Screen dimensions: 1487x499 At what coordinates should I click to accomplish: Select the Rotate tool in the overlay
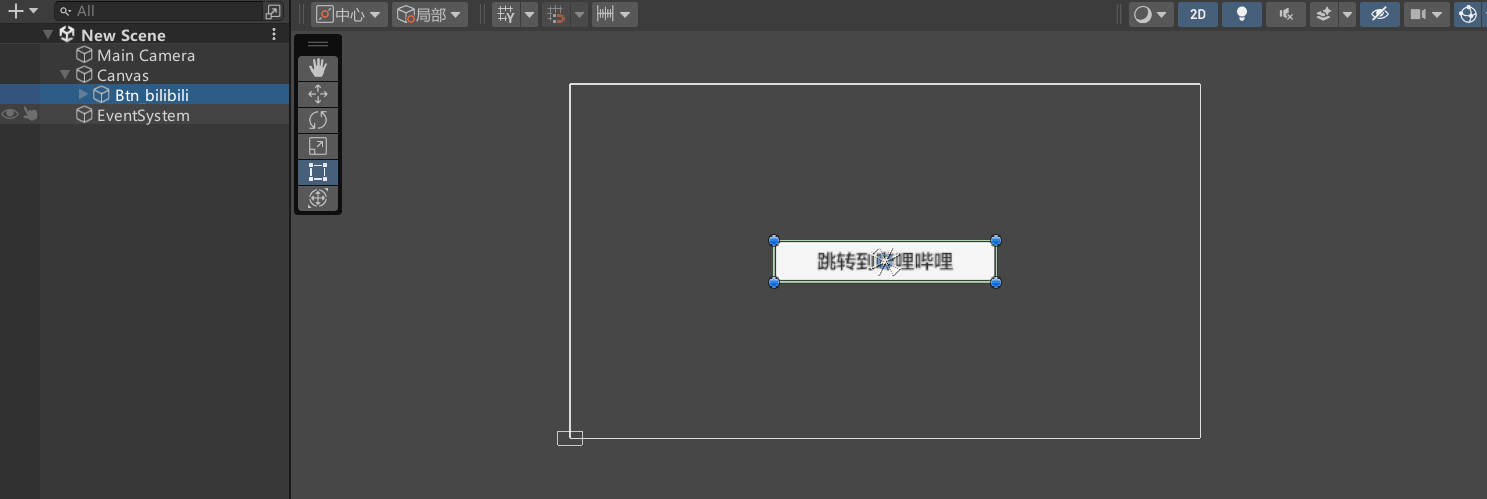[x=318, y=120]
